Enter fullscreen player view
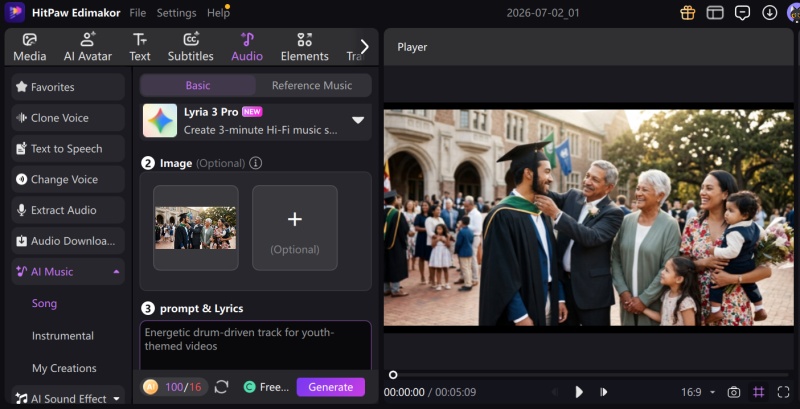Image resolution: width=800 pixels, height=409 pixels. tap(783, 392)
